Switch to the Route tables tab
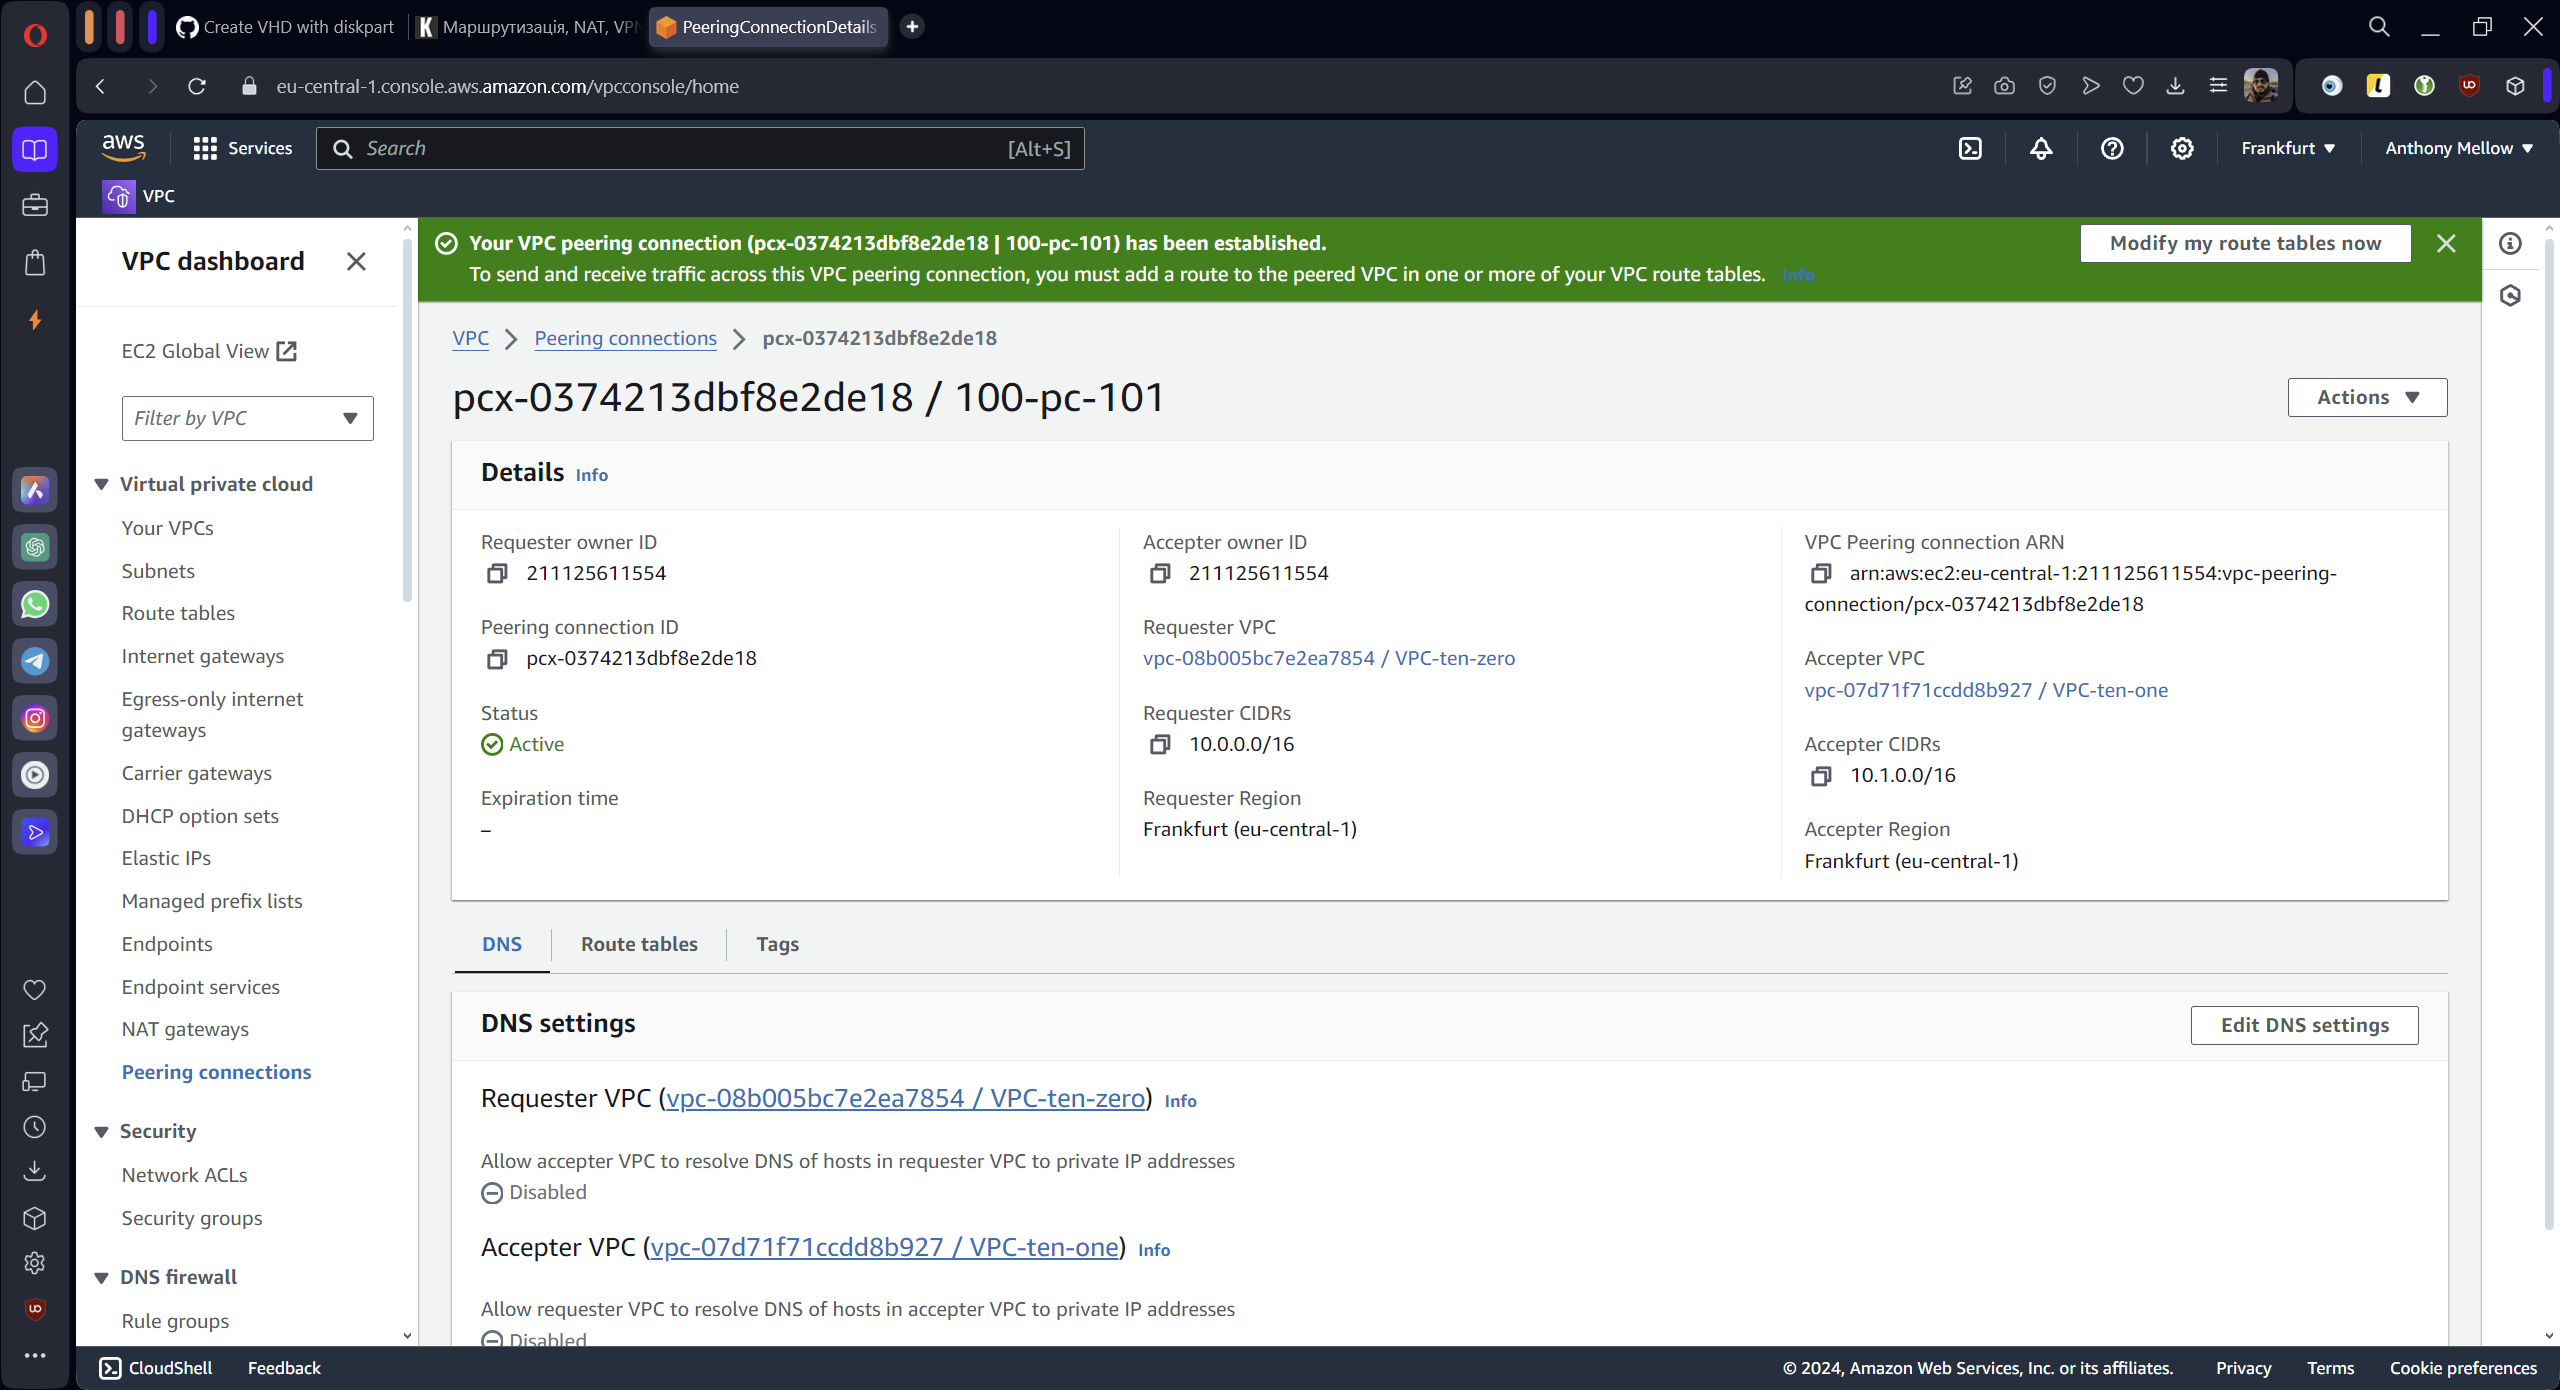 click(x=639, y=944)
